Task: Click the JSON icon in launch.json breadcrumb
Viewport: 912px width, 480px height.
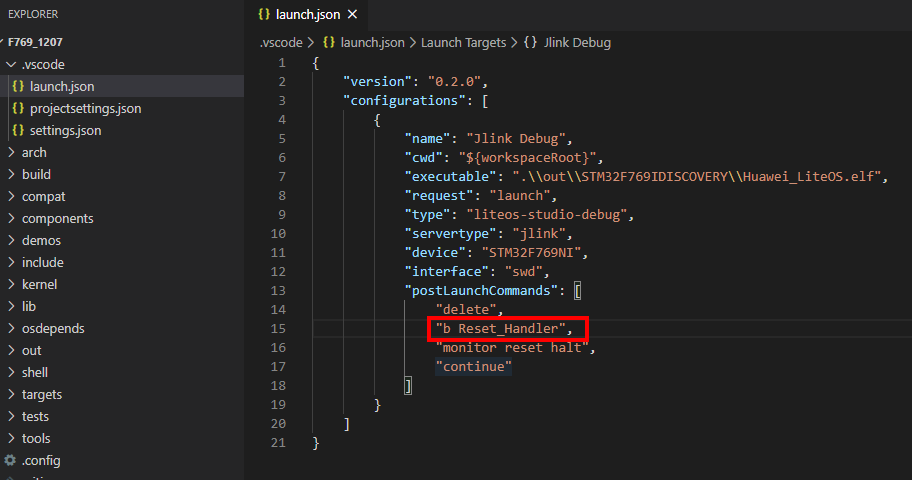Action: pyautogui.click(x=329, y=42)
